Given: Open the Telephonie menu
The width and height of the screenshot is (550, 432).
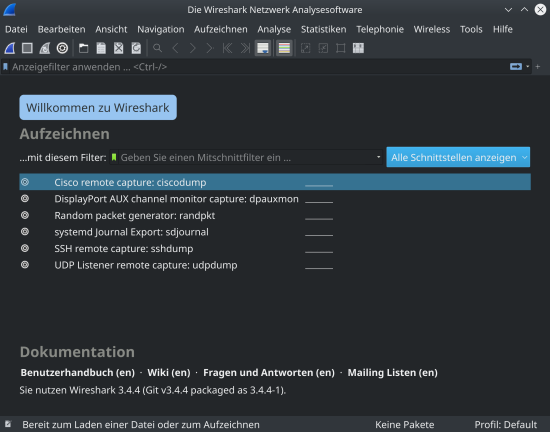Looking at the screenshot, I should click(x=380, y=29).
